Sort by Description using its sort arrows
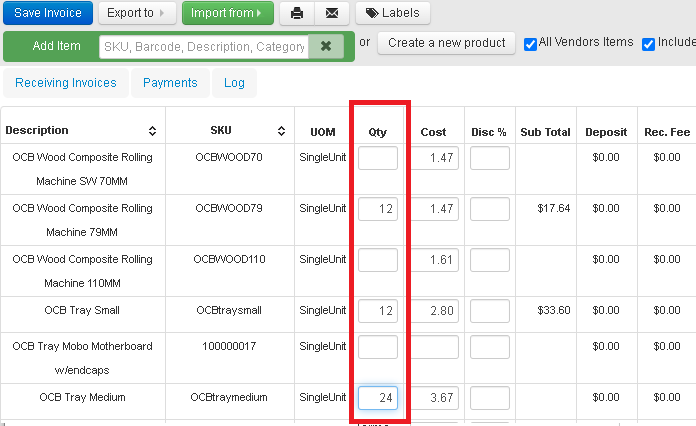 pyautogui.click(x=152, y=131)
